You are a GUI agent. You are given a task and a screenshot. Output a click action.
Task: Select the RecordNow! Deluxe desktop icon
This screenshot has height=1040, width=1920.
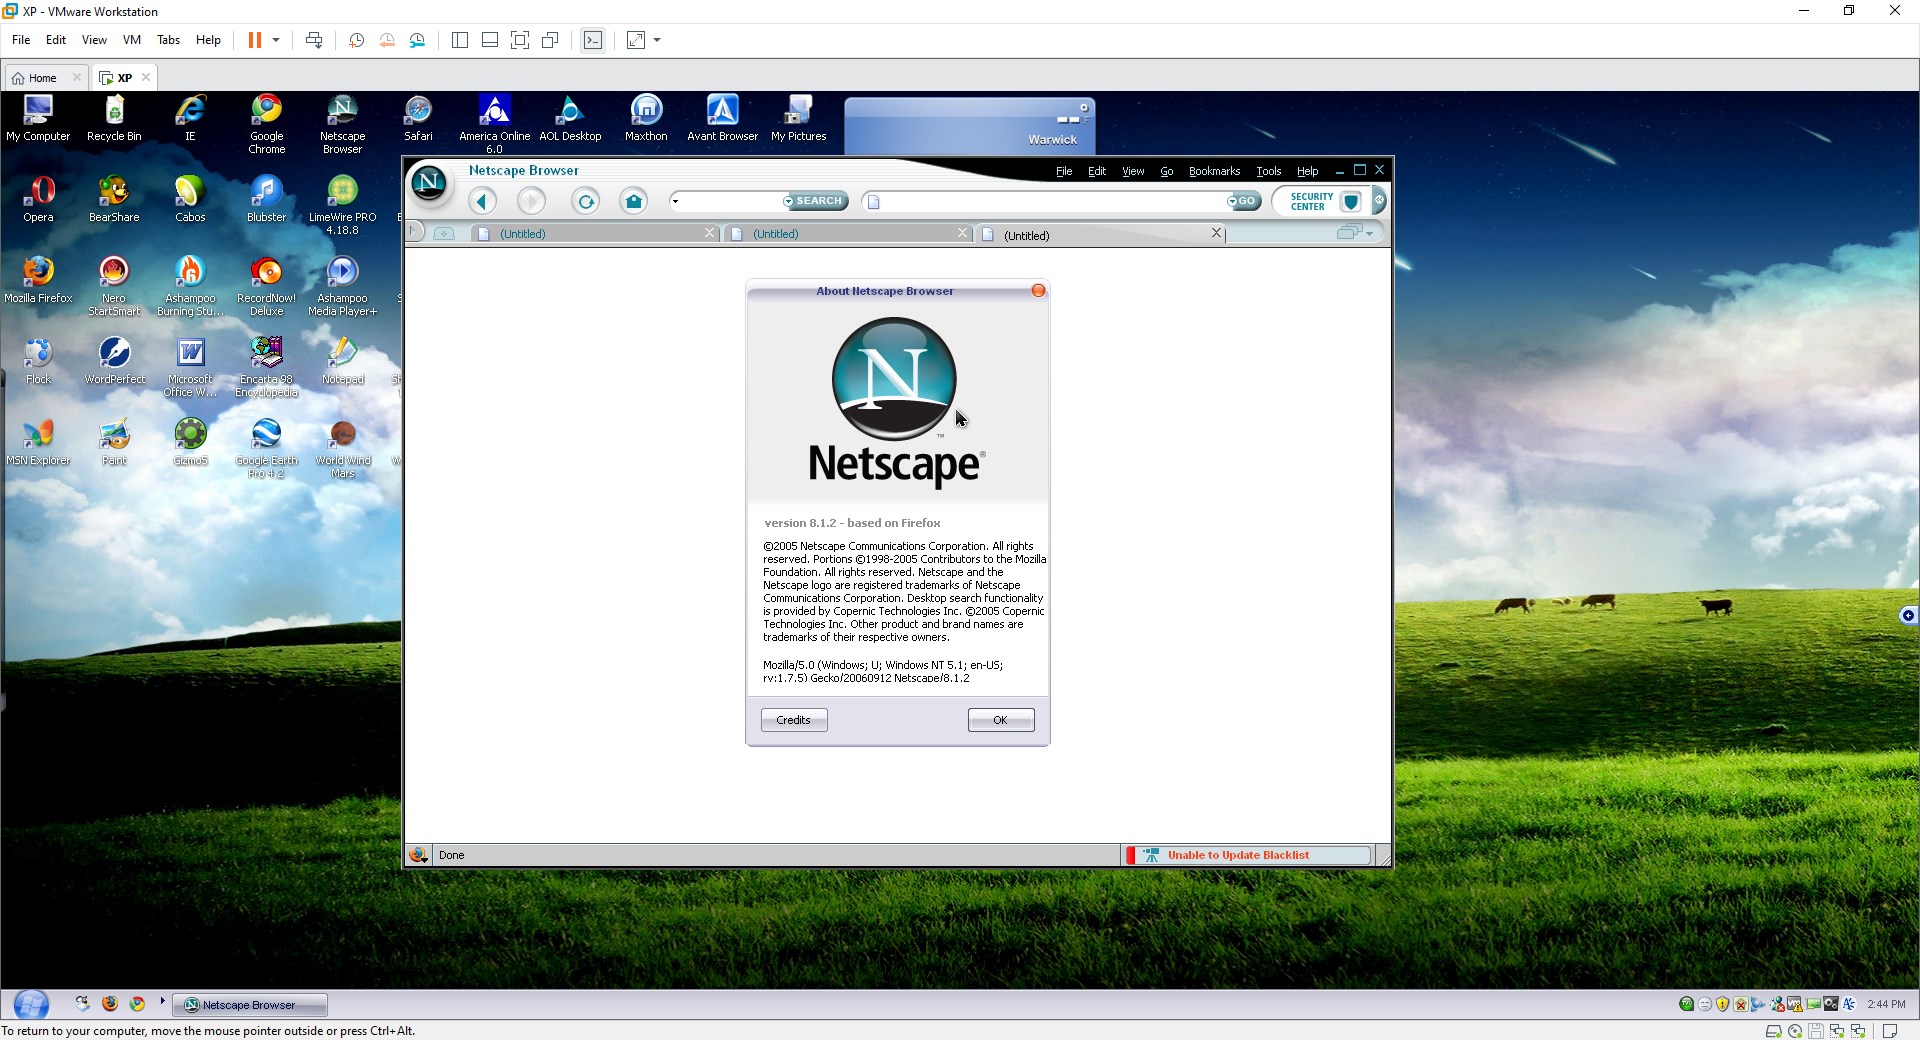(x=266, y=287)
